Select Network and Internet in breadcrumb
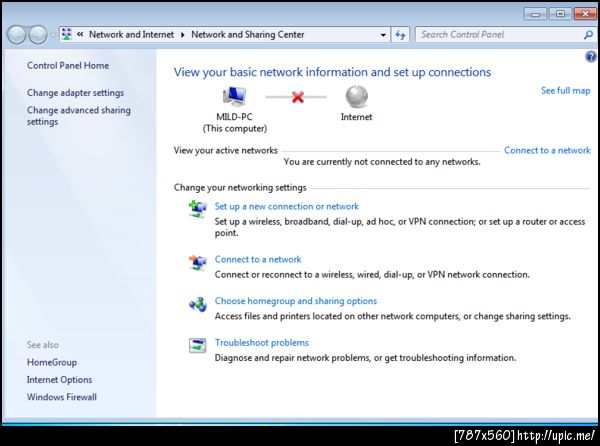This screenshot has width=600, height=446. pos(131,34)
